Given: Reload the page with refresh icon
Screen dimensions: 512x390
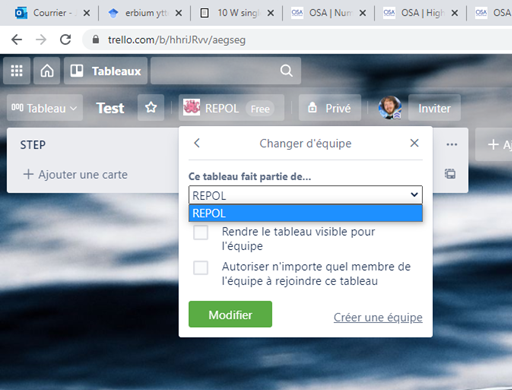Looking at the screenshot, I should pos(65,40).
